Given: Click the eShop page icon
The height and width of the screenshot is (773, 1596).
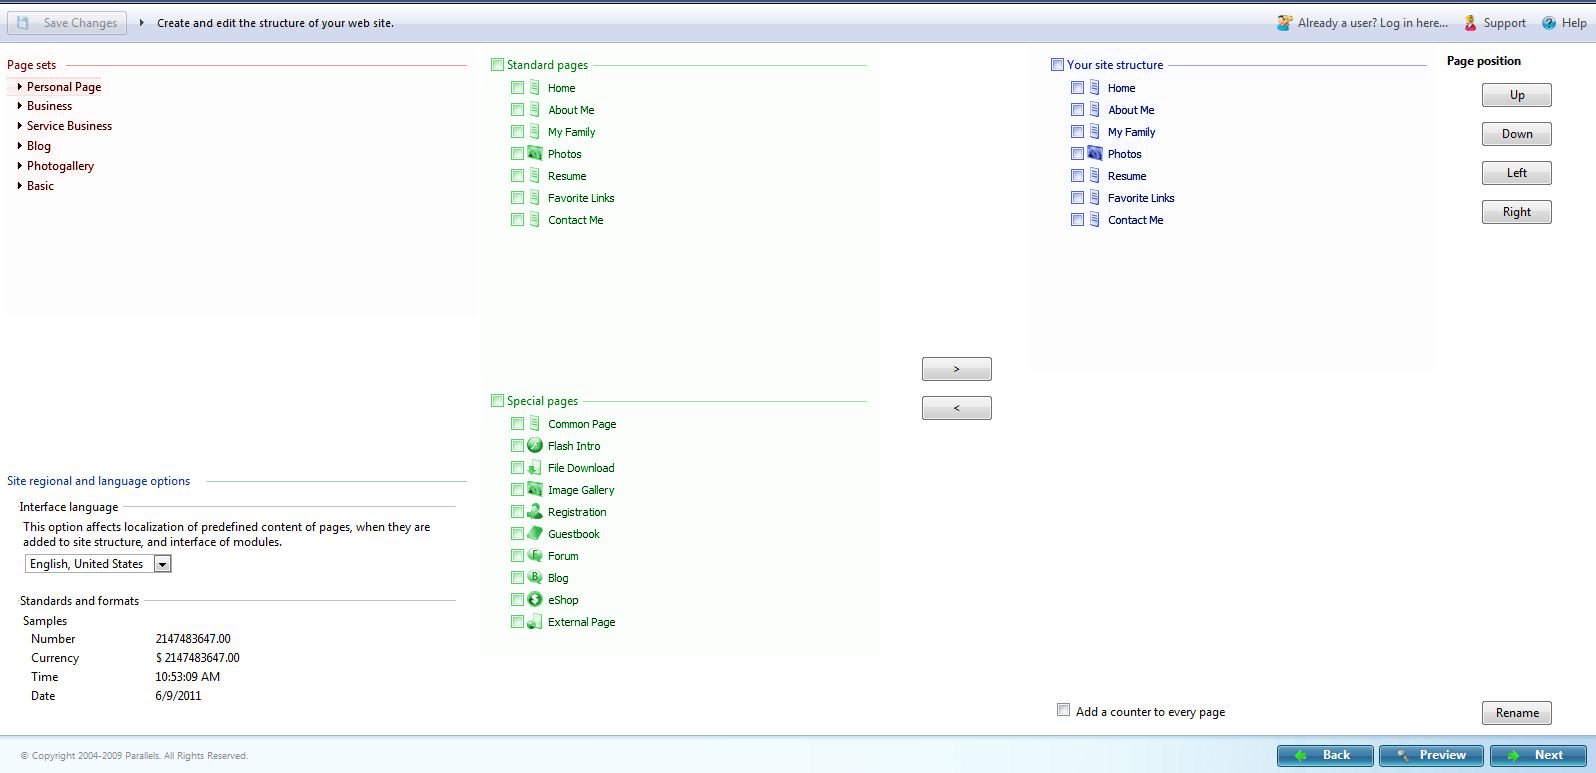Looking at the screenshot, I should (535, 600).
